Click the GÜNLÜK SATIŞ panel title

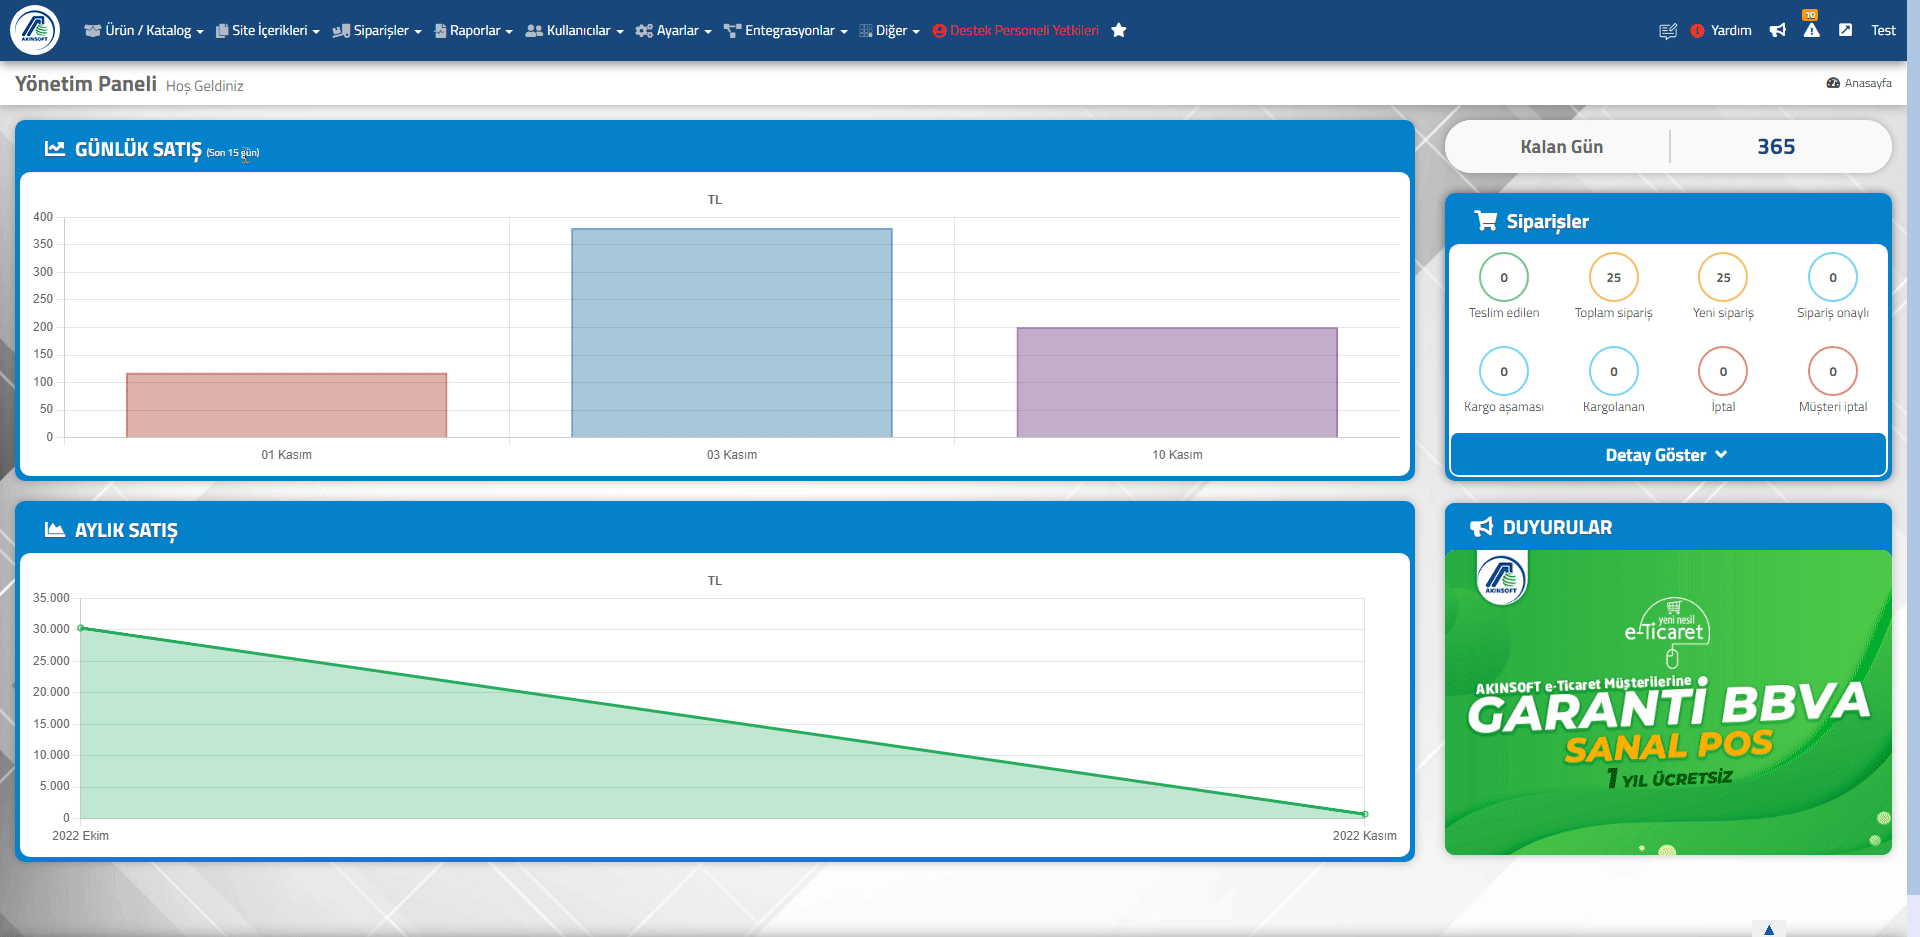(138, 150)
